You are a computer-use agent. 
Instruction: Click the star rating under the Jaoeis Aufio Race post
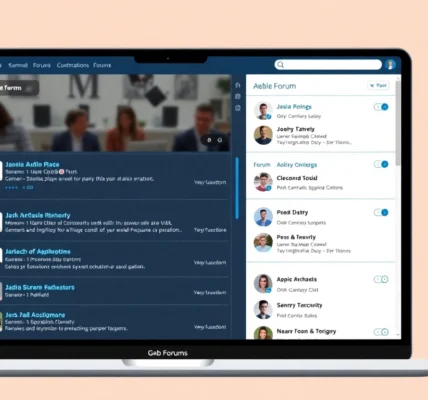pos(11,188)
